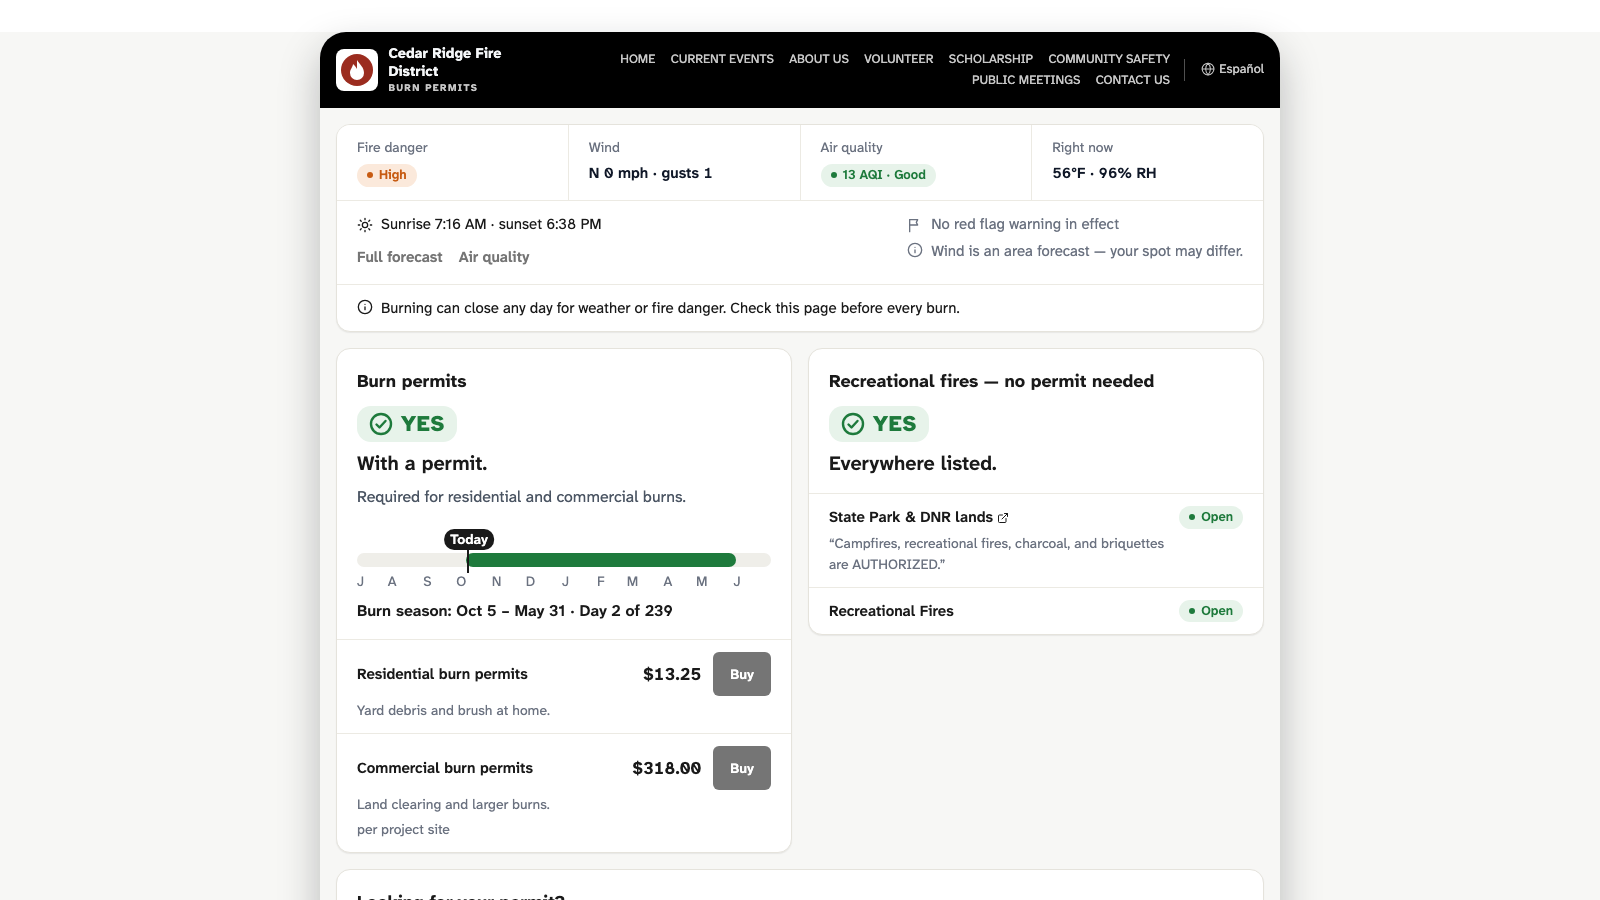Click the Cedar Ridge Fire District title
Screen dimensions: 1600x900
[x=445, y=62]
